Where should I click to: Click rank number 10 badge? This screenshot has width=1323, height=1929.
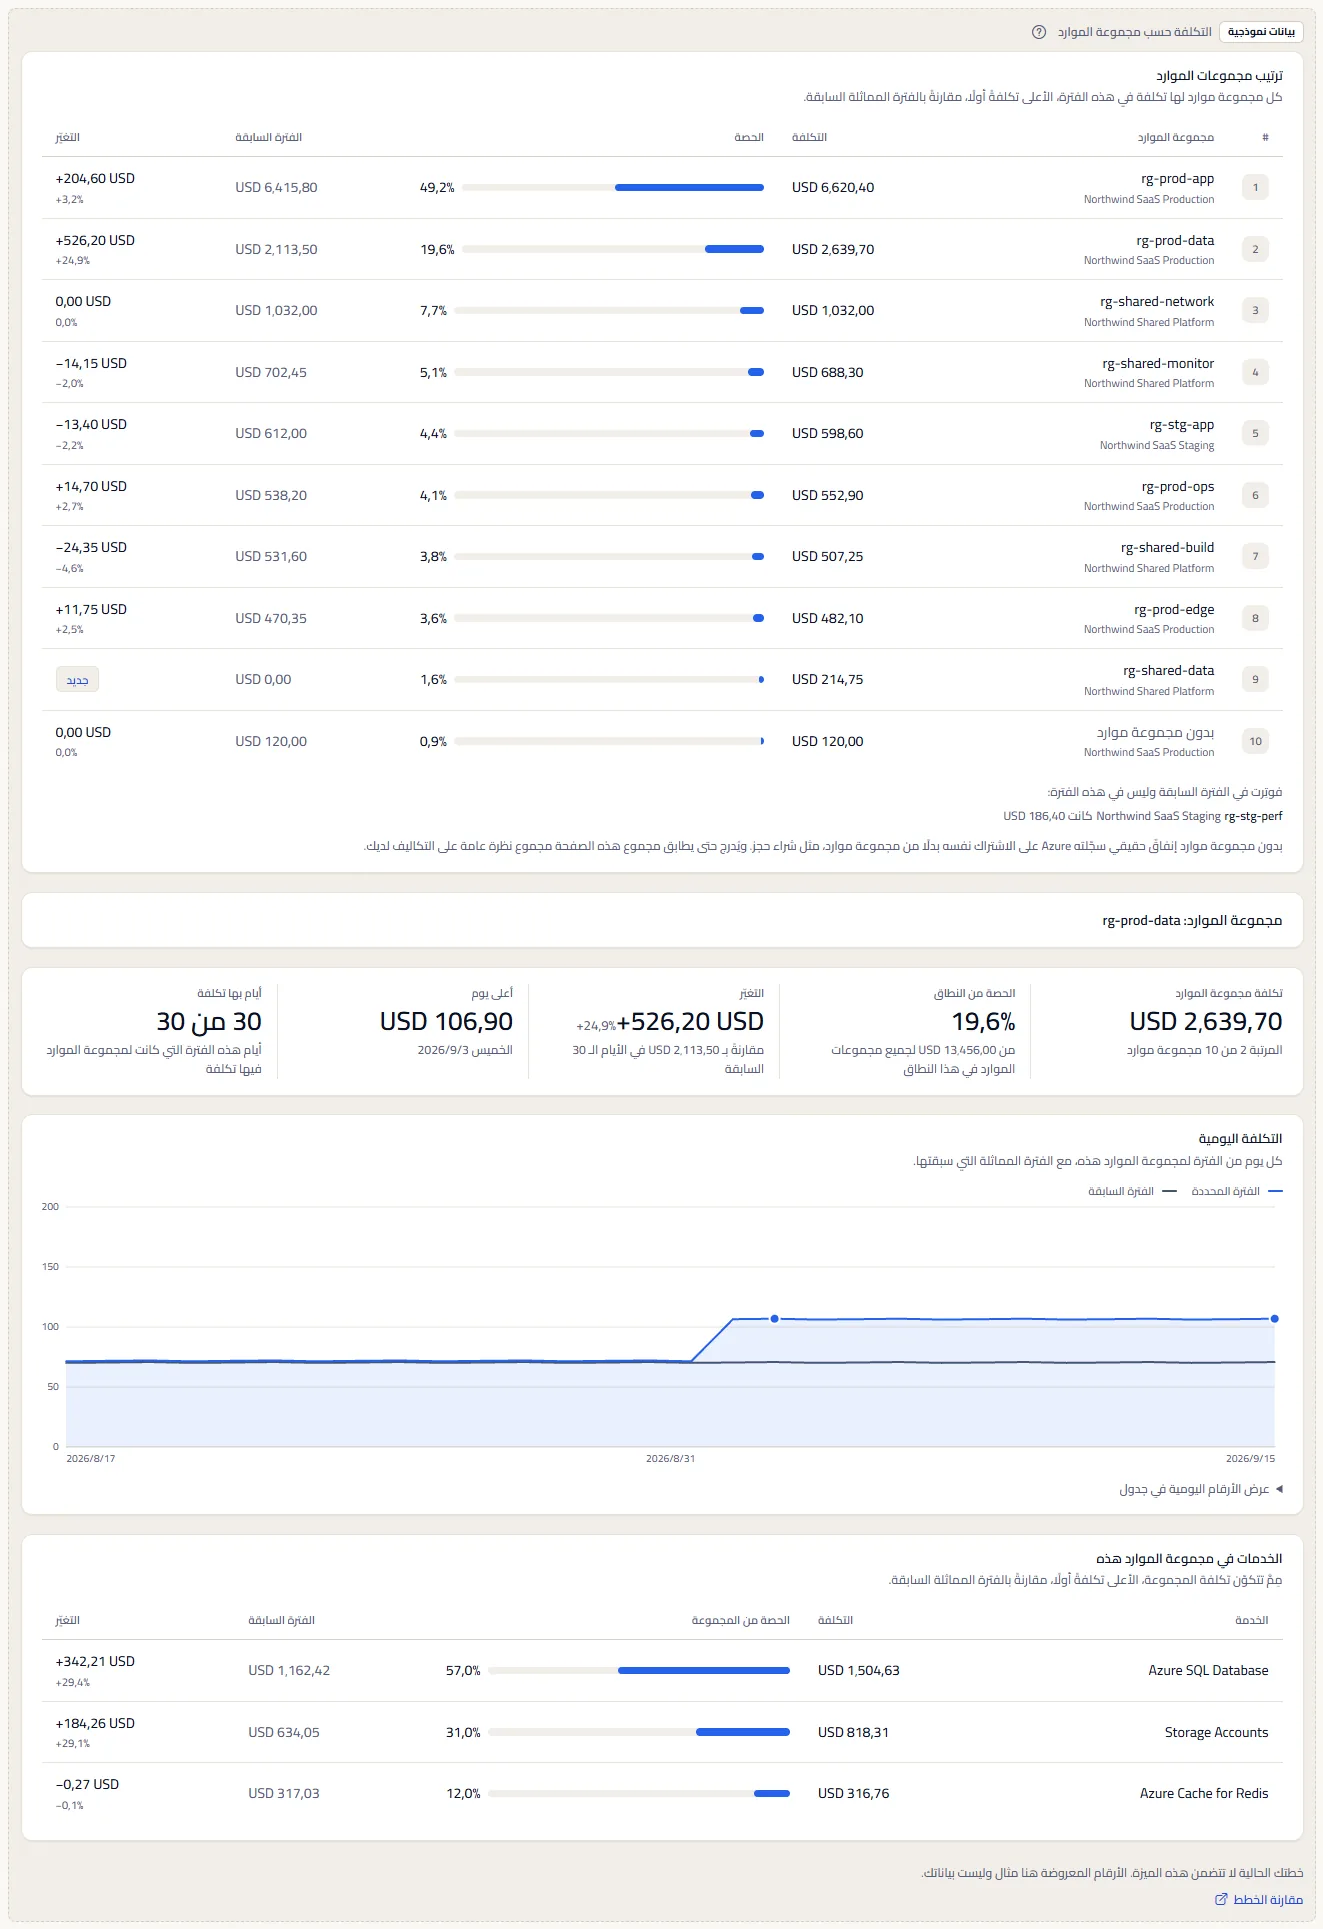coord(1255,741)
